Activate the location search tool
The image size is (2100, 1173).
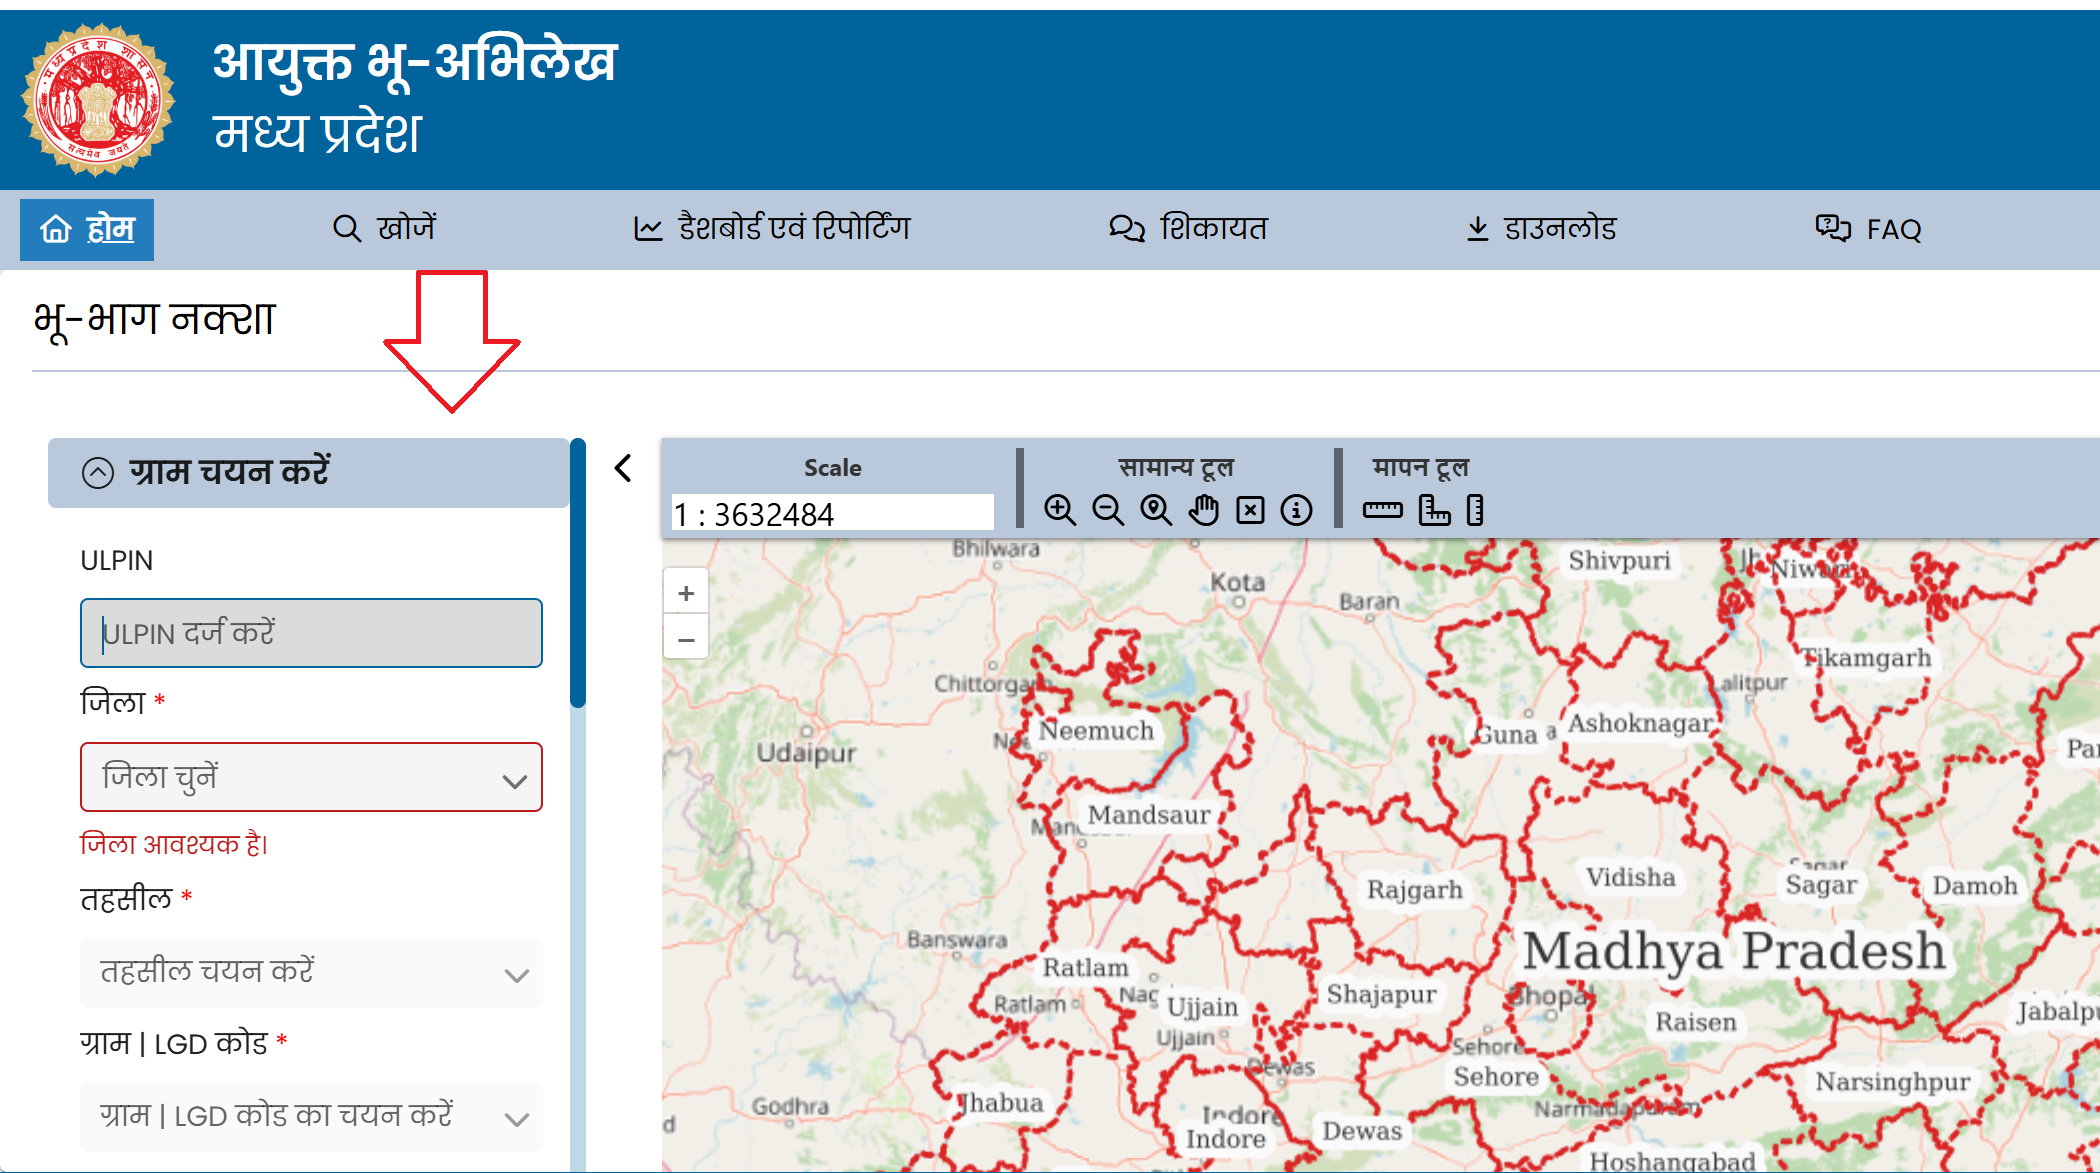point(1155,510)
